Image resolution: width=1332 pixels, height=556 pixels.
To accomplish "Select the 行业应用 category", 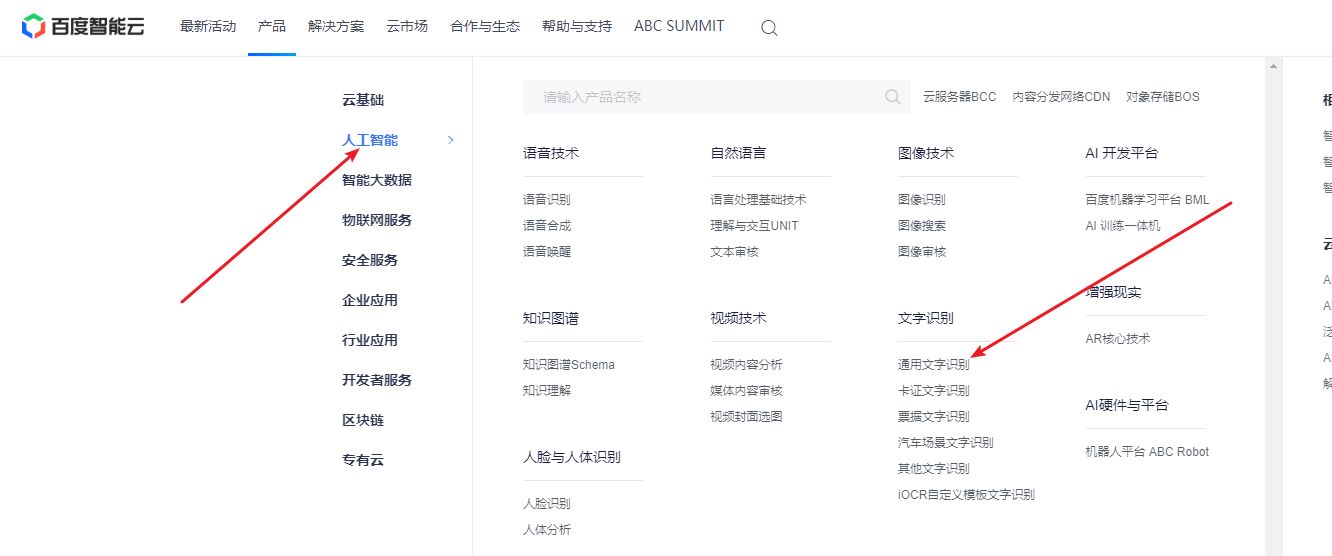I will 370,340.
